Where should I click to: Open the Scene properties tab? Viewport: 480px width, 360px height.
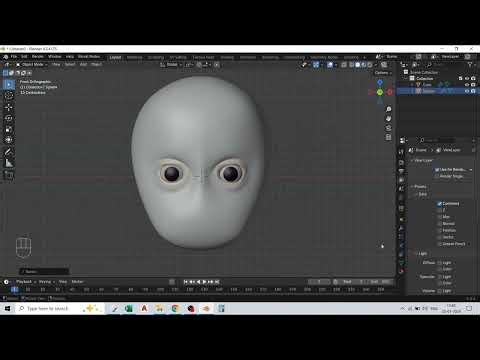pos(401,189)
